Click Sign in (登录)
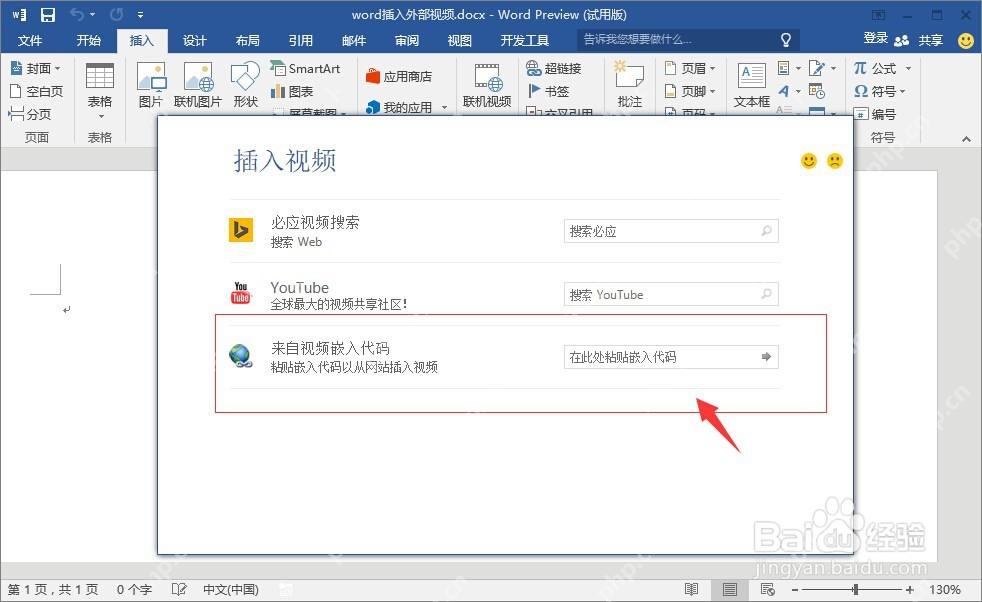Image resolution: width=982 pixels, height=602 pixels. (x=876, y=39)
